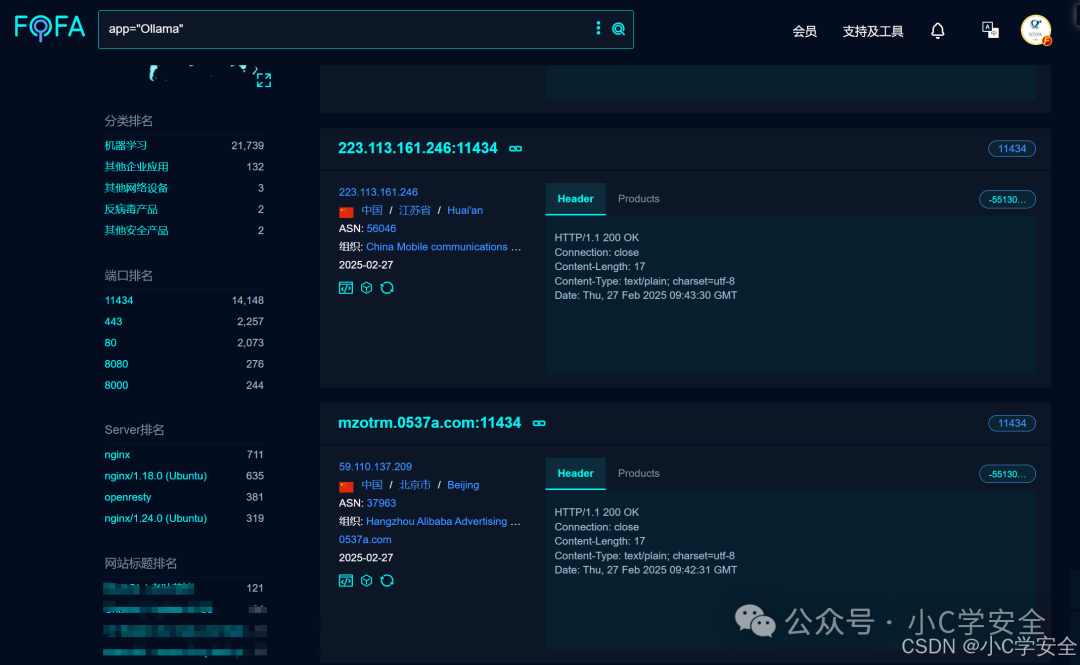Open the notifications bell
Image resolution: width=1080 pixels, height=665 pixels.
click(937, 30)
